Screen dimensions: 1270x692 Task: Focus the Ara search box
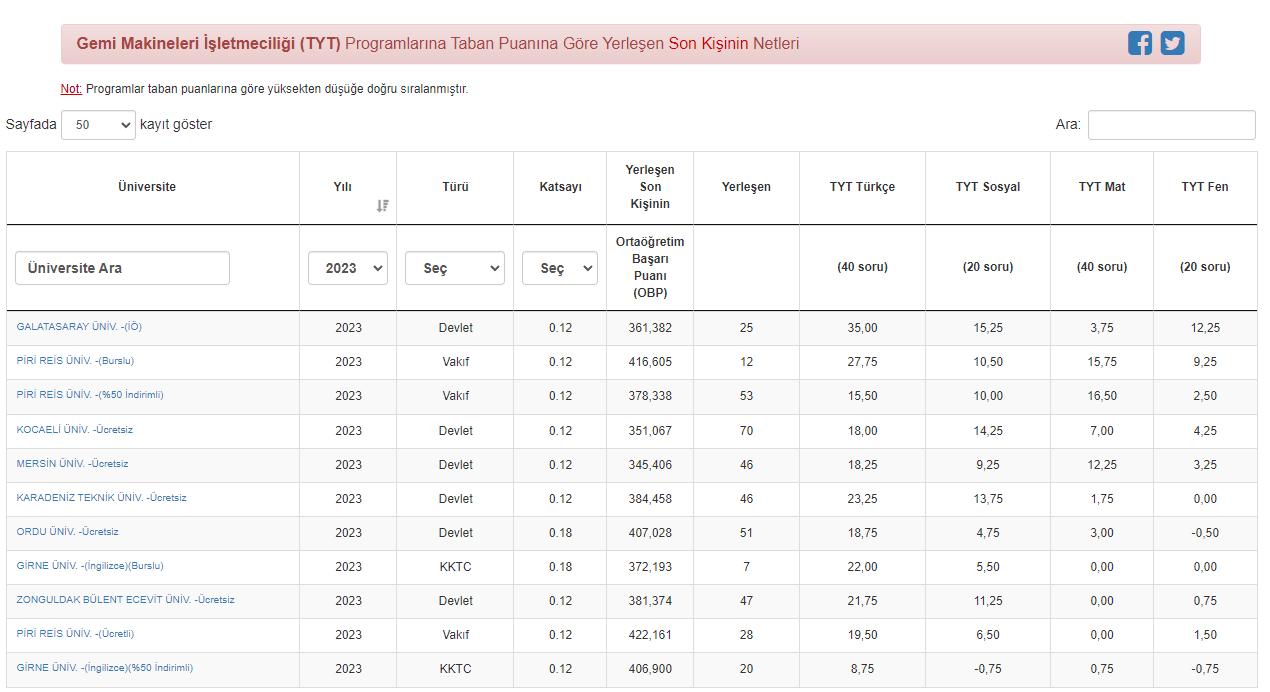point(1171,125)
